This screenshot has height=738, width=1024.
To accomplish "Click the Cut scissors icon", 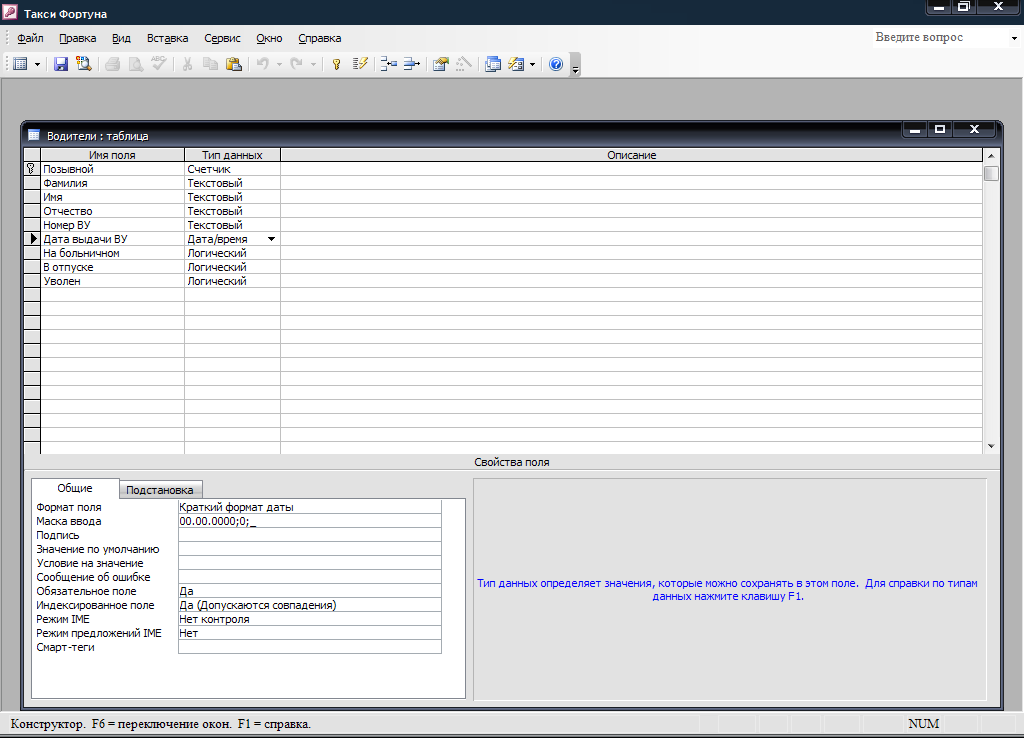I will coord(187,64).
